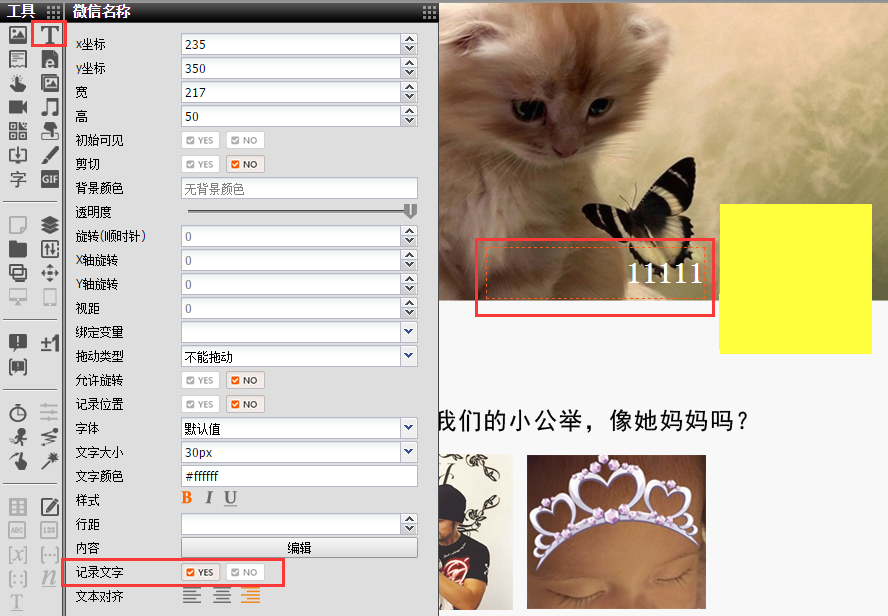The height and width of the screenshot is (616, 888).
Task: Select the download-to-screen tool icon
Action: [x=18, y=155]
